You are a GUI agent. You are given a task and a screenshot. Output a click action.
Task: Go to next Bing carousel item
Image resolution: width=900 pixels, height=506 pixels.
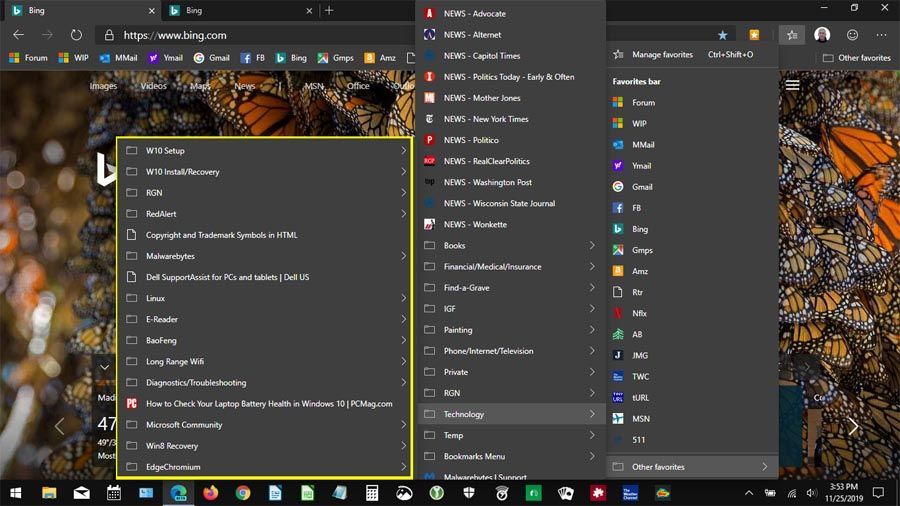pos(853,426)
